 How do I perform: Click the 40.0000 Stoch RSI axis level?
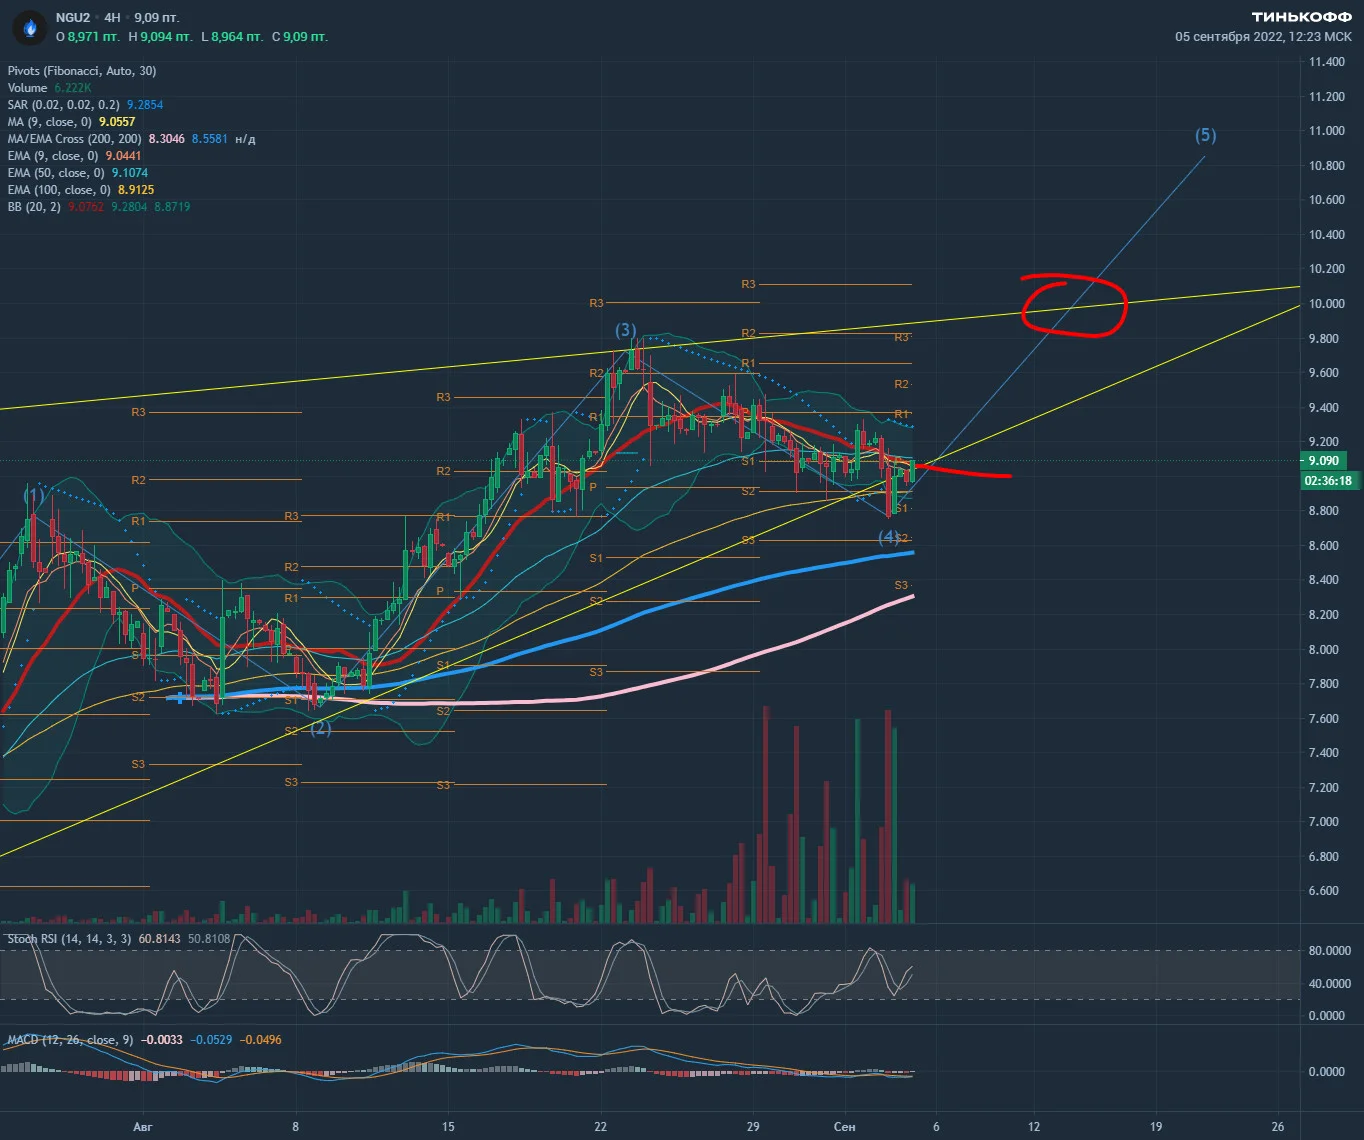pos(1330,984)
